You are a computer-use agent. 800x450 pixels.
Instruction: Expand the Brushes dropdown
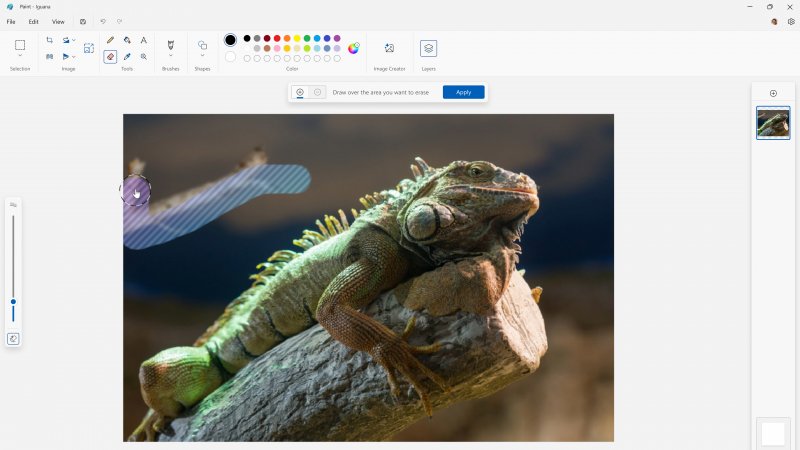[x=171, y=57]
